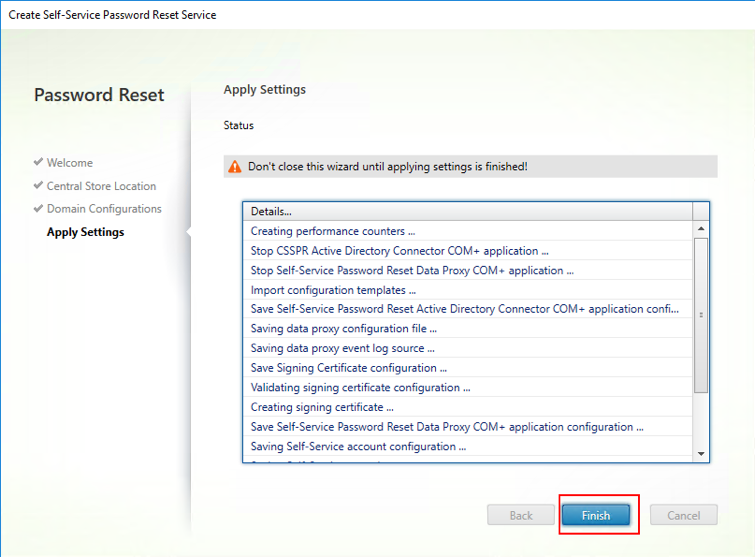Select Saving Self-Service account configuration row

click(x=357, y=446)
